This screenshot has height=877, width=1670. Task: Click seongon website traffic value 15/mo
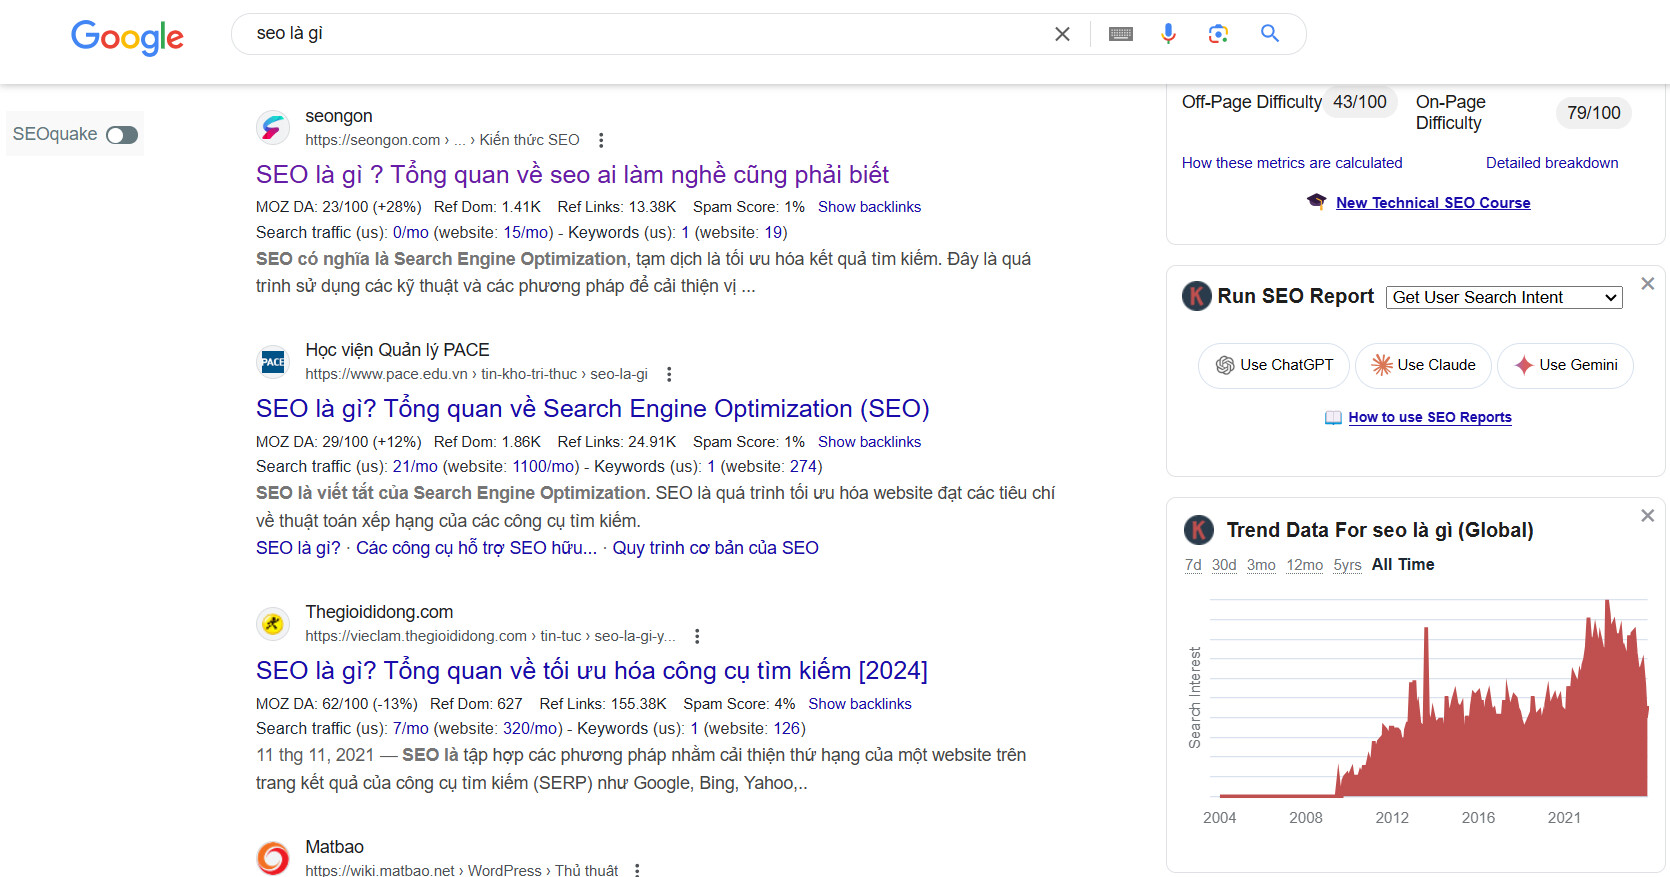(526, 232)
